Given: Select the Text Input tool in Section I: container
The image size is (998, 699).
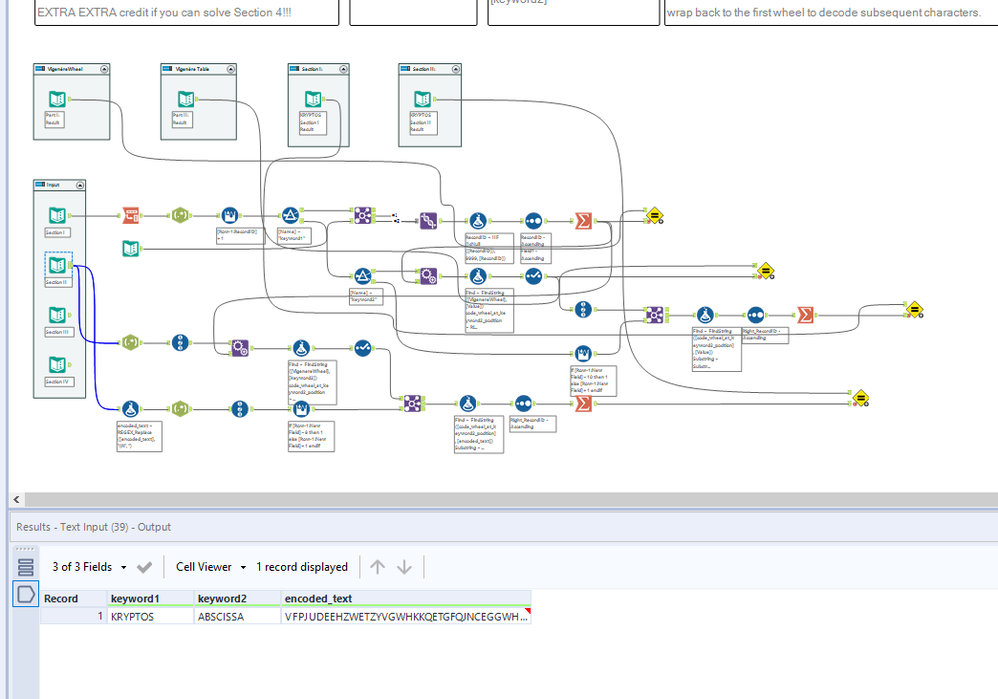Looking at the screenshot, I should (313, 99).
